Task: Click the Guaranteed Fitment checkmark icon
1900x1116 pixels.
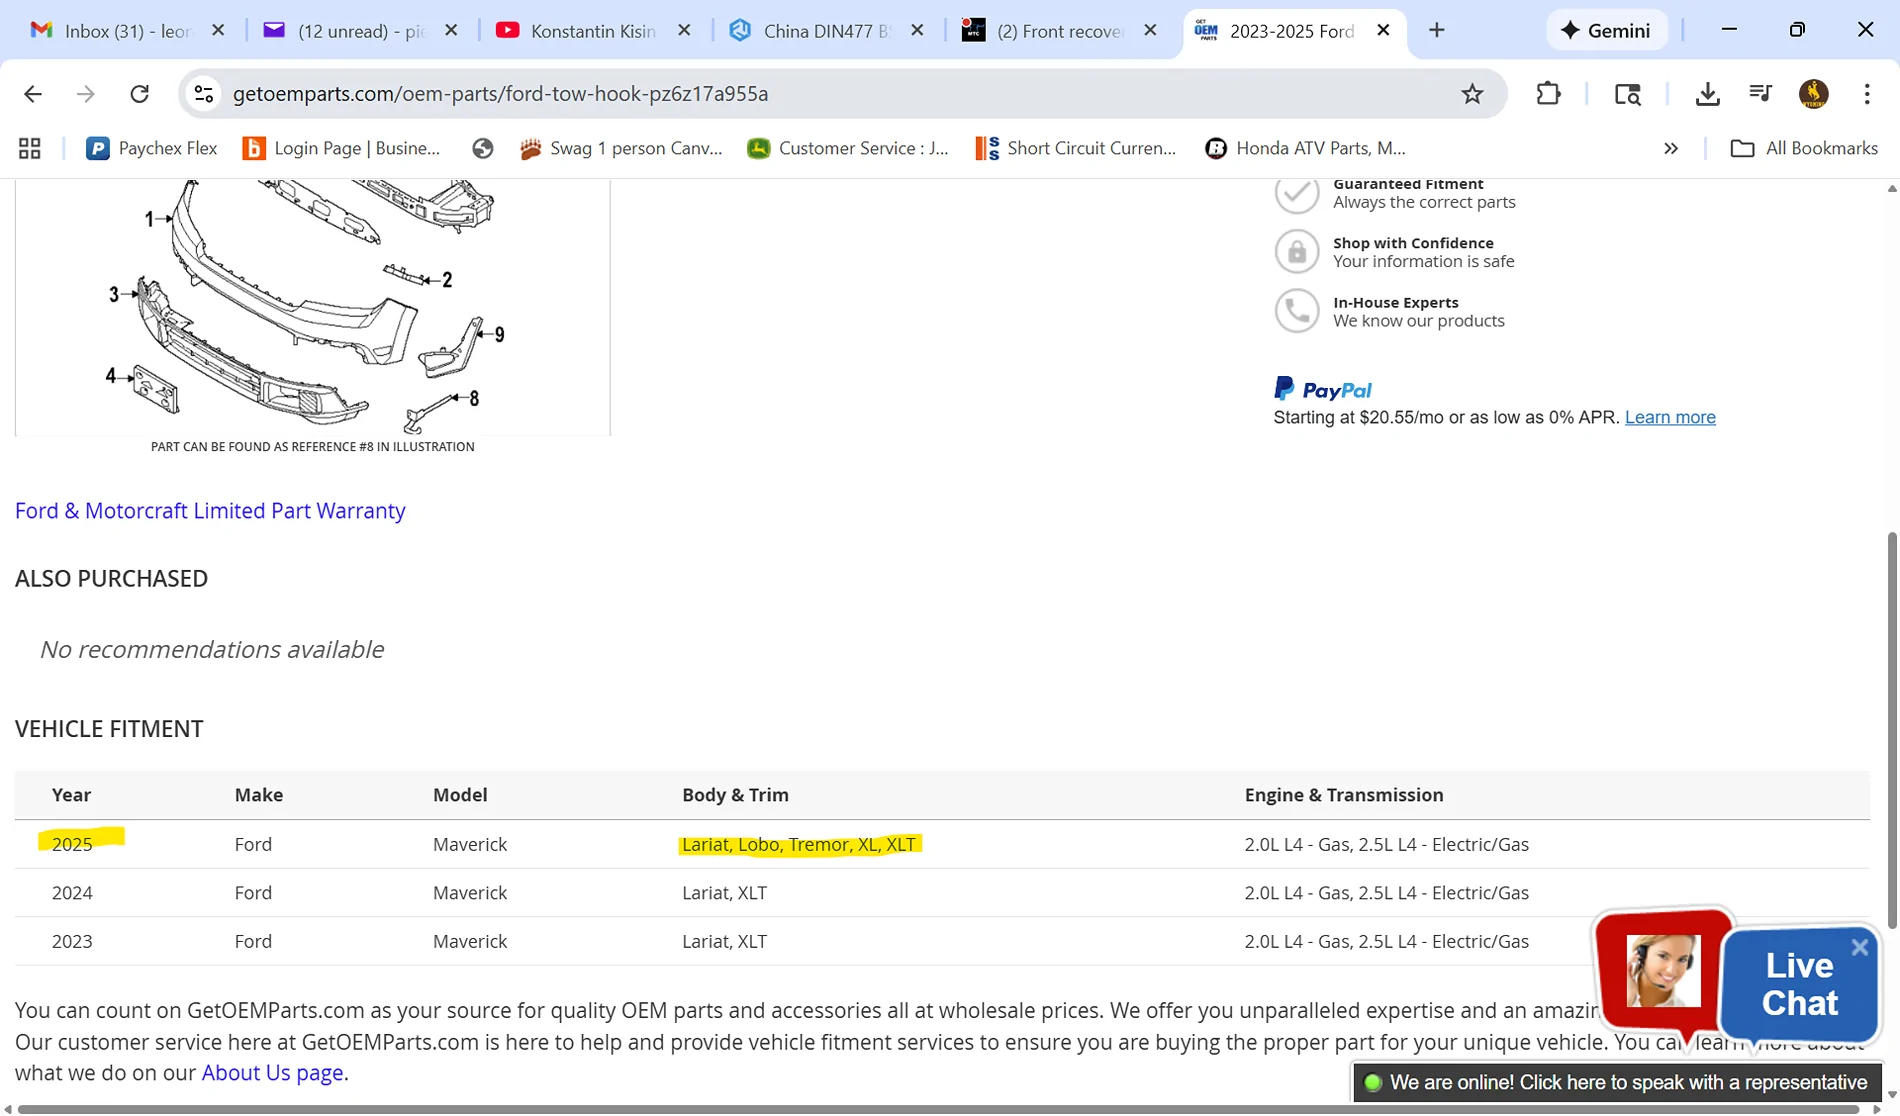Action: (1297, 193)
